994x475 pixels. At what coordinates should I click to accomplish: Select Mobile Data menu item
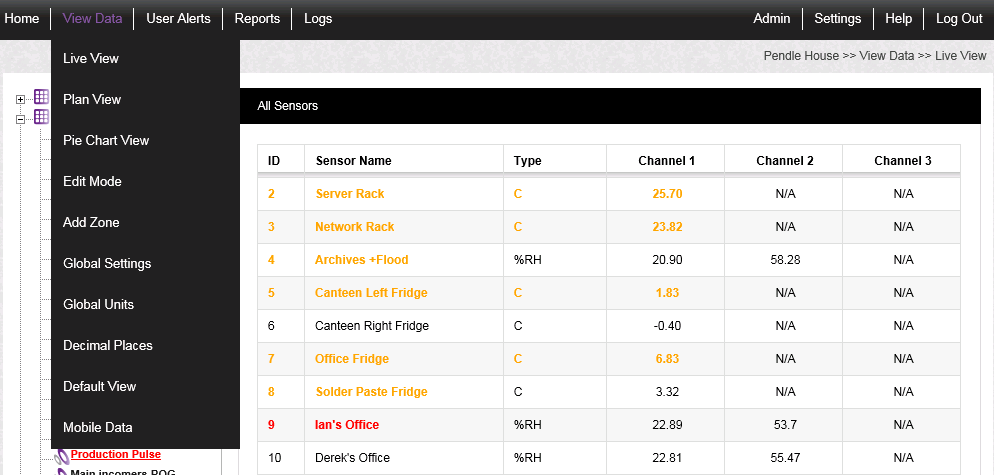(x=98, y=428)
